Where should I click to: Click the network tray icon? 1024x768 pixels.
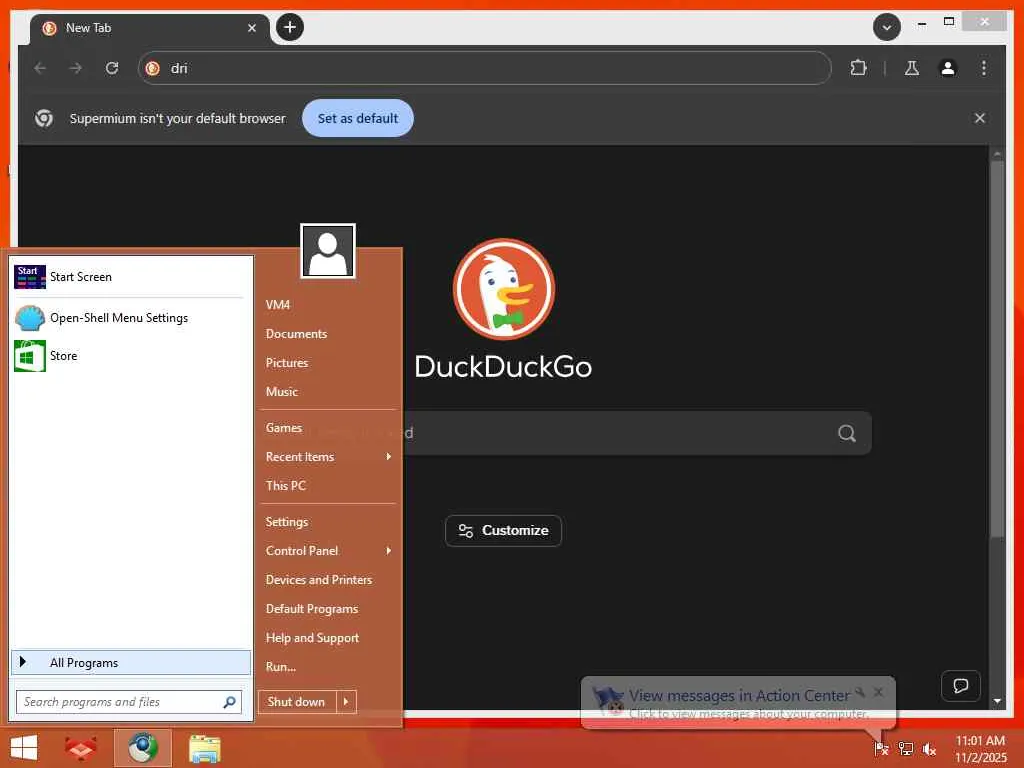point(905,748)
